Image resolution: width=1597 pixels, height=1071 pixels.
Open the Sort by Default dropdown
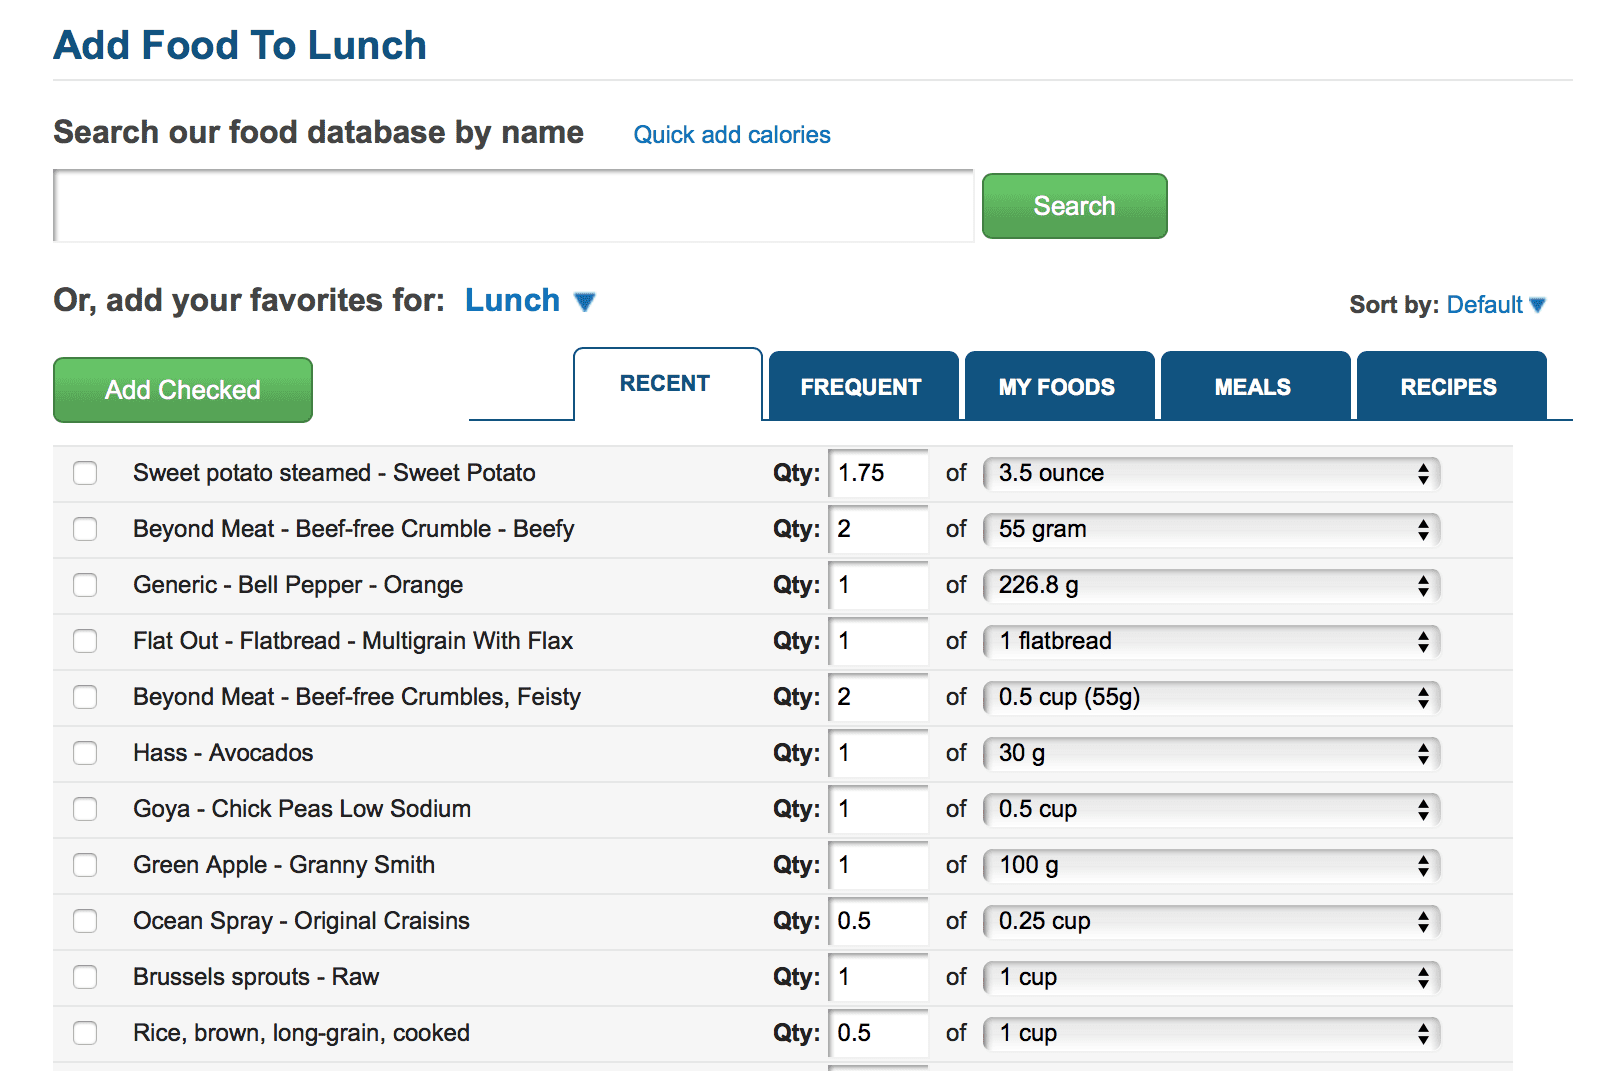coord(1496,305)
